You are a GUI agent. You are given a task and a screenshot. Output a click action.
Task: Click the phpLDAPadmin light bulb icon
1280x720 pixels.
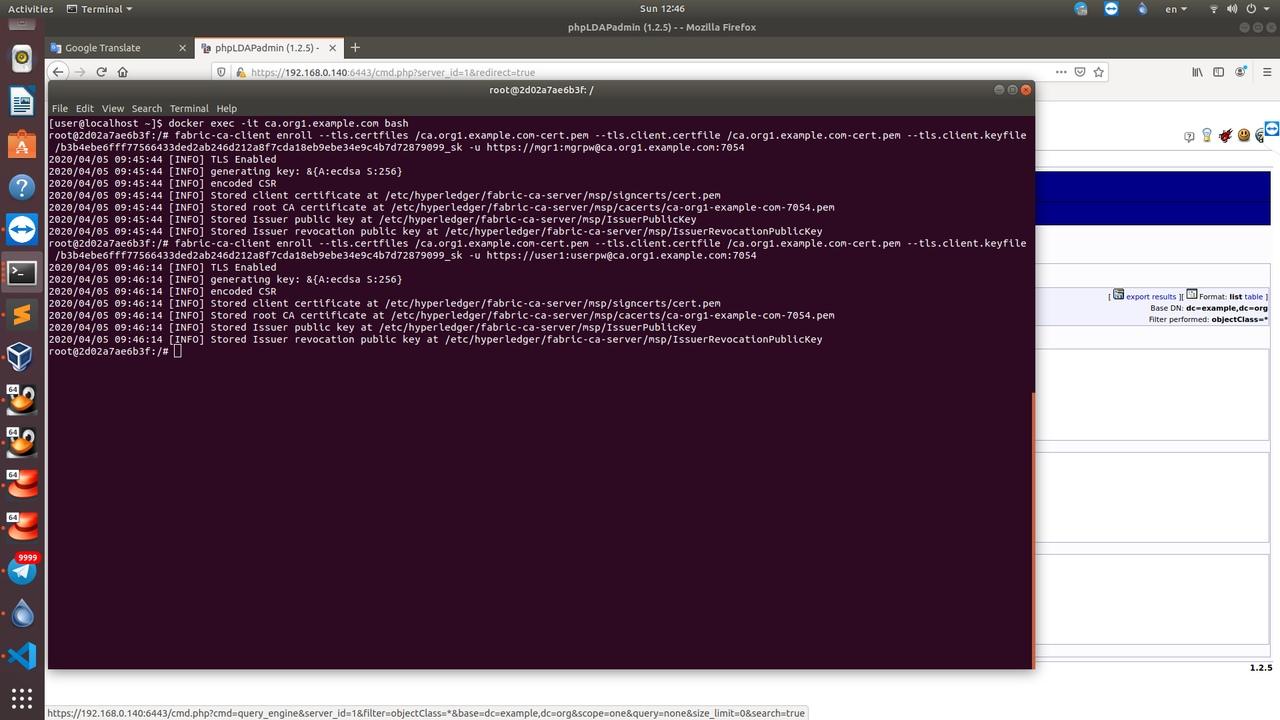pyautogui.click(x=1207, y=136)
